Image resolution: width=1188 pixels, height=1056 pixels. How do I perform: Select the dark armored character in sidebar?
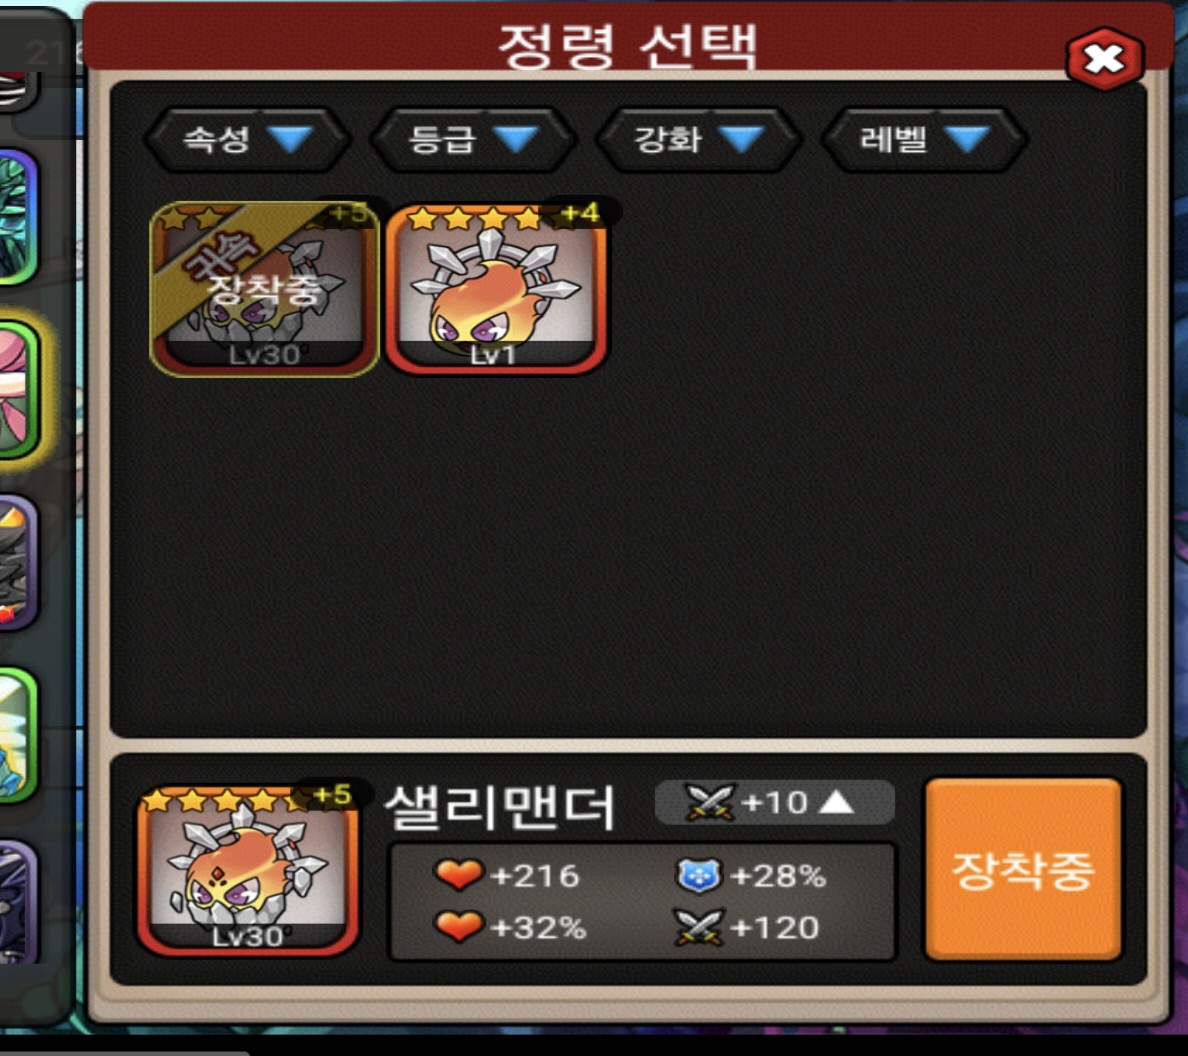18,562
